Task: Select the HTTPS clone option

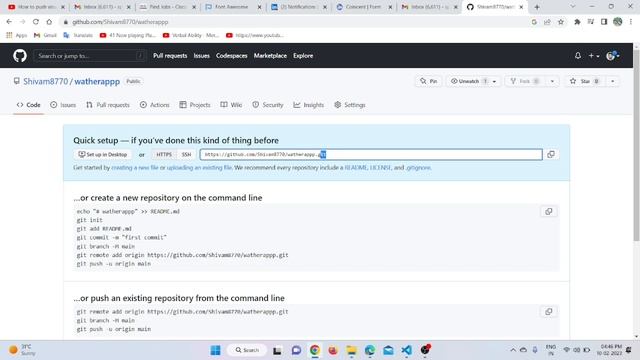Action: 164,154
